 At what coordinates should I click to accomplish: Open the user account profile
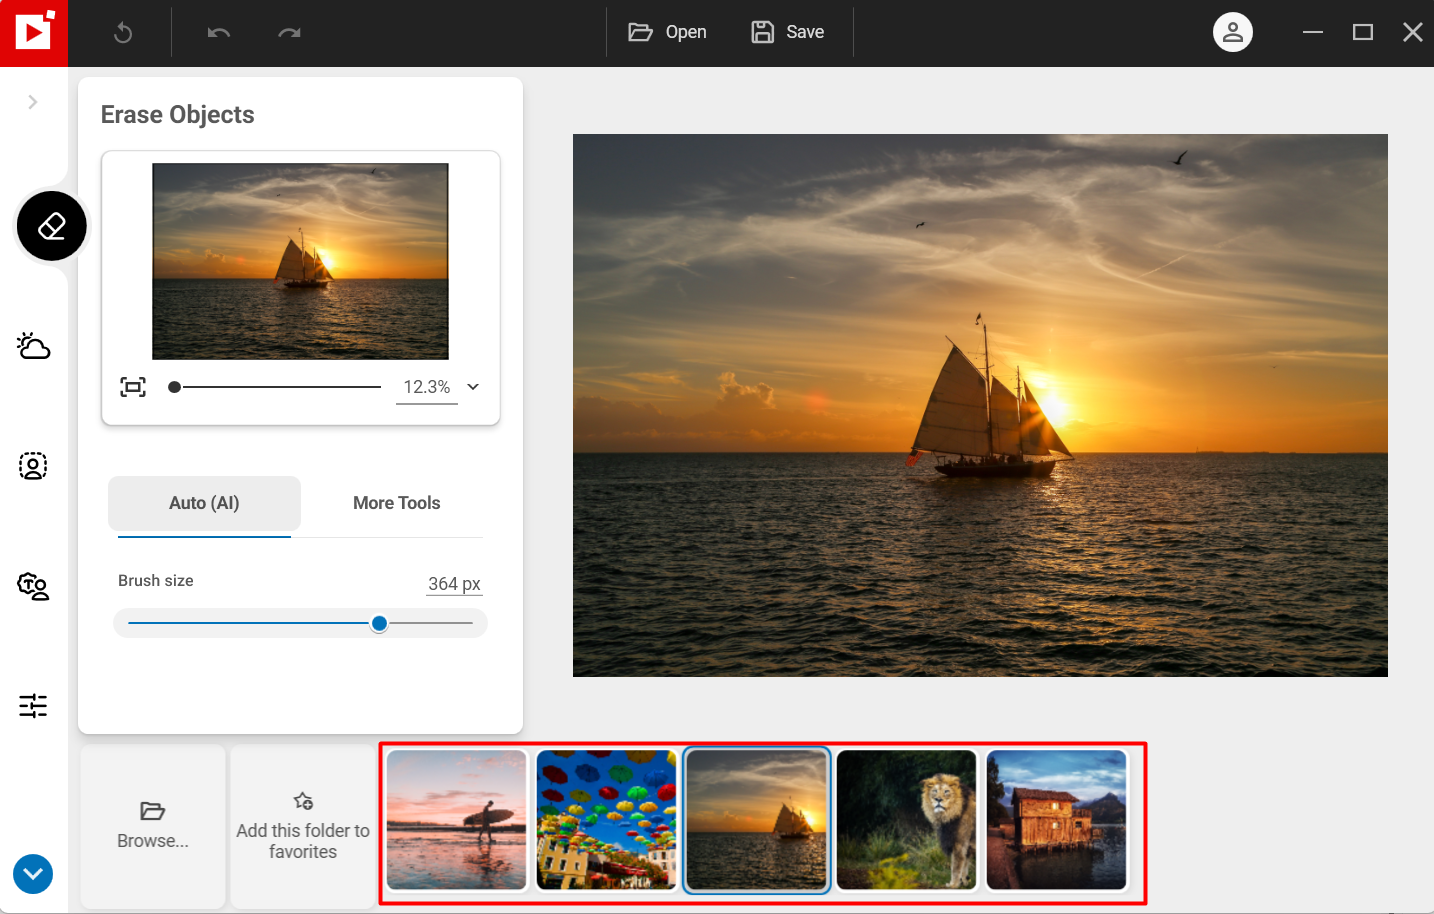tap(1232, 32)
